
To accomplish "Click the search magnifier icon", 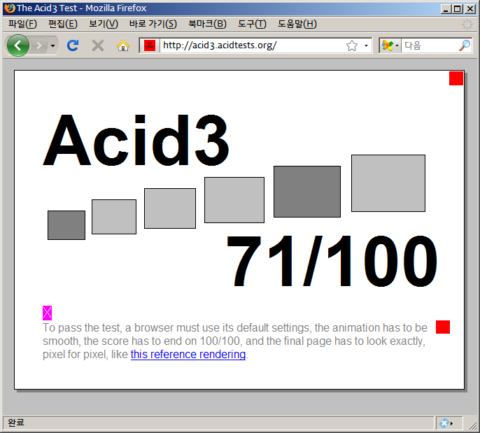I will [464, 45].
